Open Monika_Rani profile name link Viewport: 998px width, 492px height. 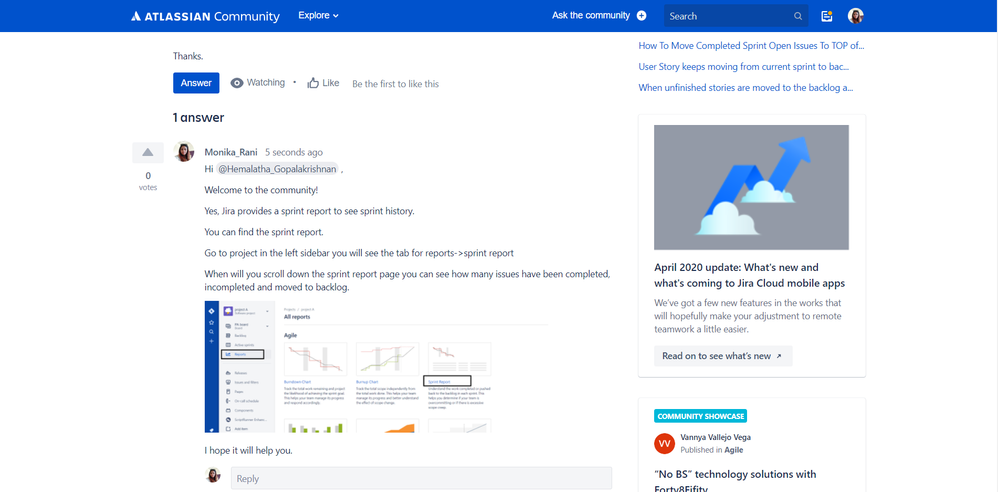pyautogui.click(x=232, y=152)
